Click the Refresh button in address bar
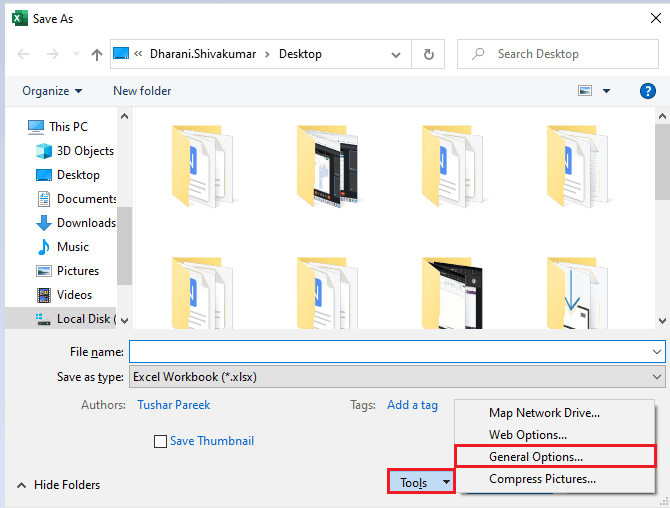 pyautogui.click(x=428, y=54)
